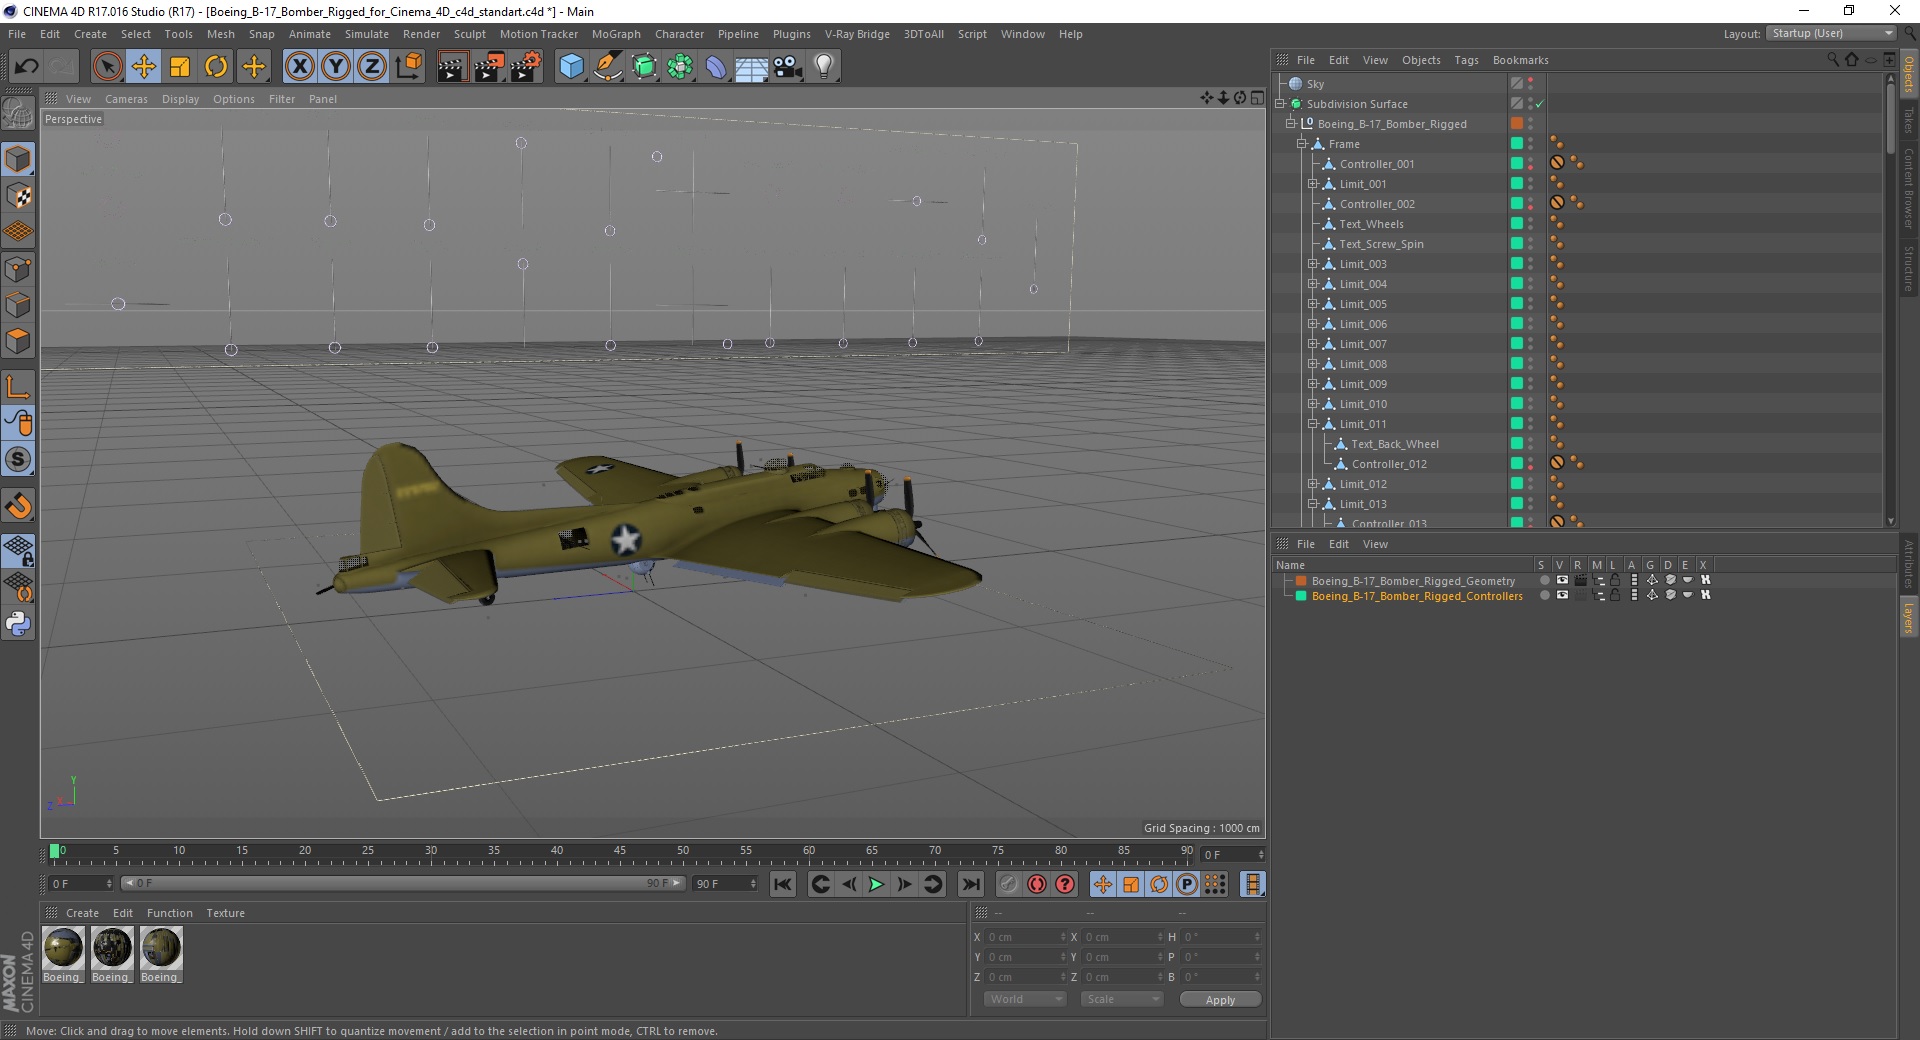The height and width of the screenshot is (1040, 1920).
Task: Go to end of animation
Action: (970, 884)
